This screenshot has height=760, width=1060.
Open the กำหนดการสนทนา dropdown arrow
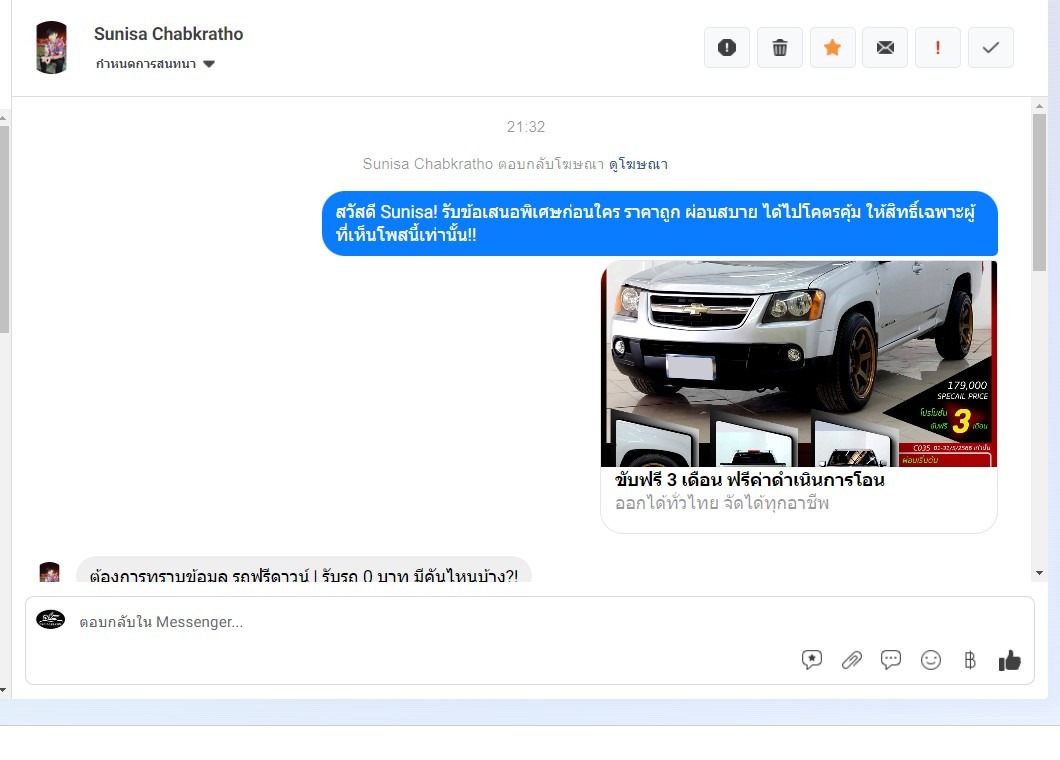pos(209,64)
